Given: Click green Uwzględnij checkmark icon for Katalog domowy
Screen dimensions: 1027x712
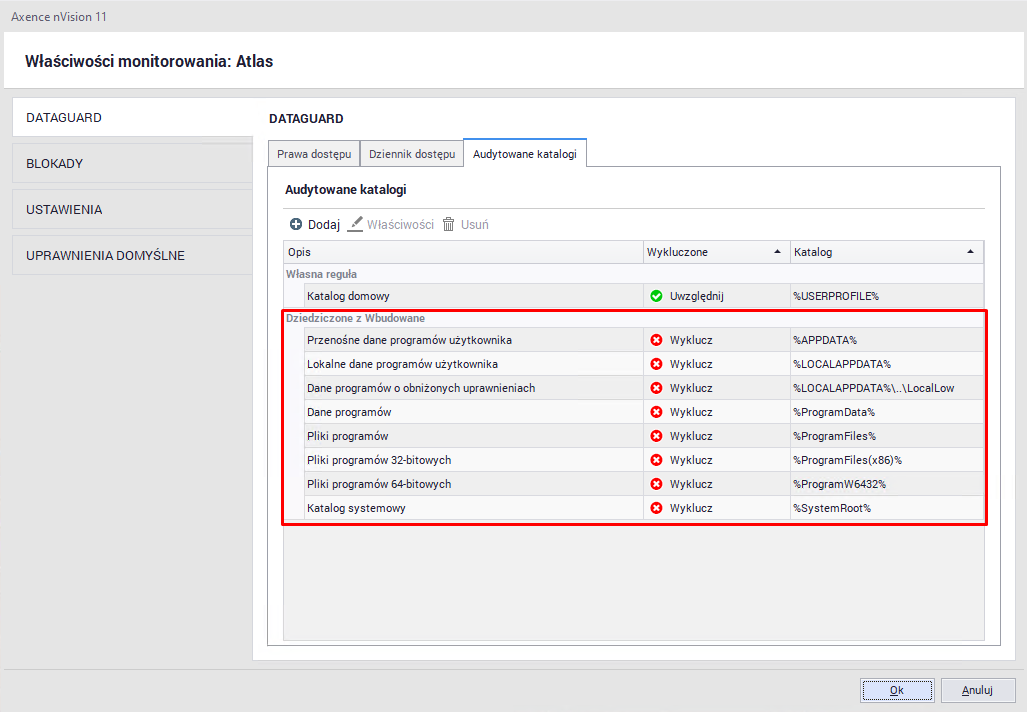Looking at the screenshot, I should tap(656, 296).
